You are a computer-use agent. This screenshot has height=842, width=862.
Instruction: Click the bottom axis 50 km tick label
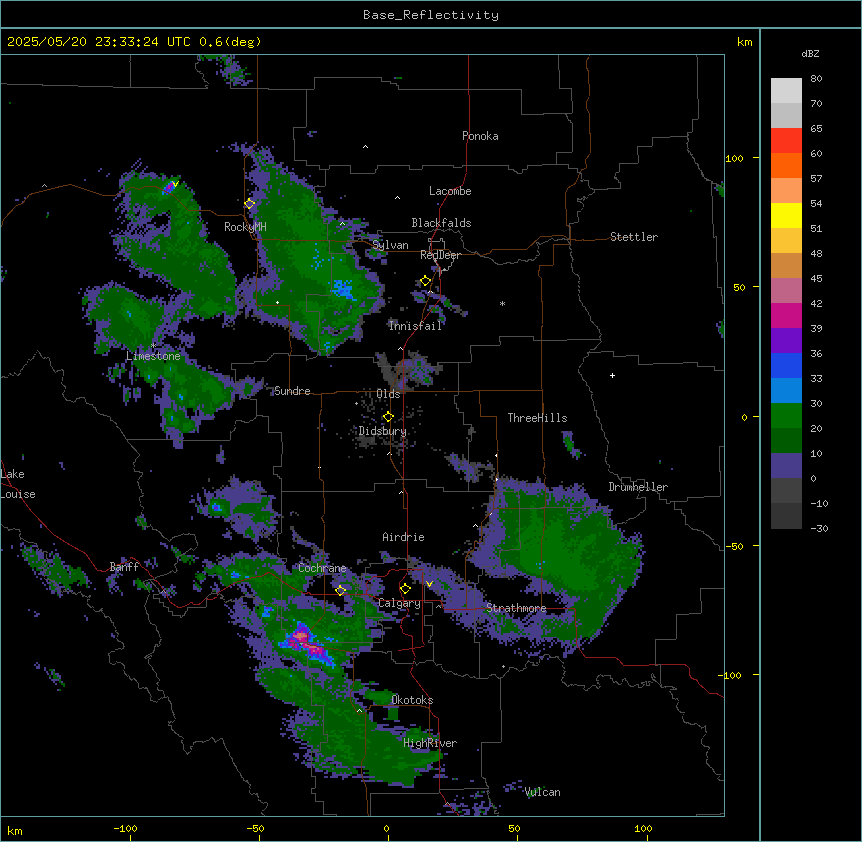[x=514, y=828]
